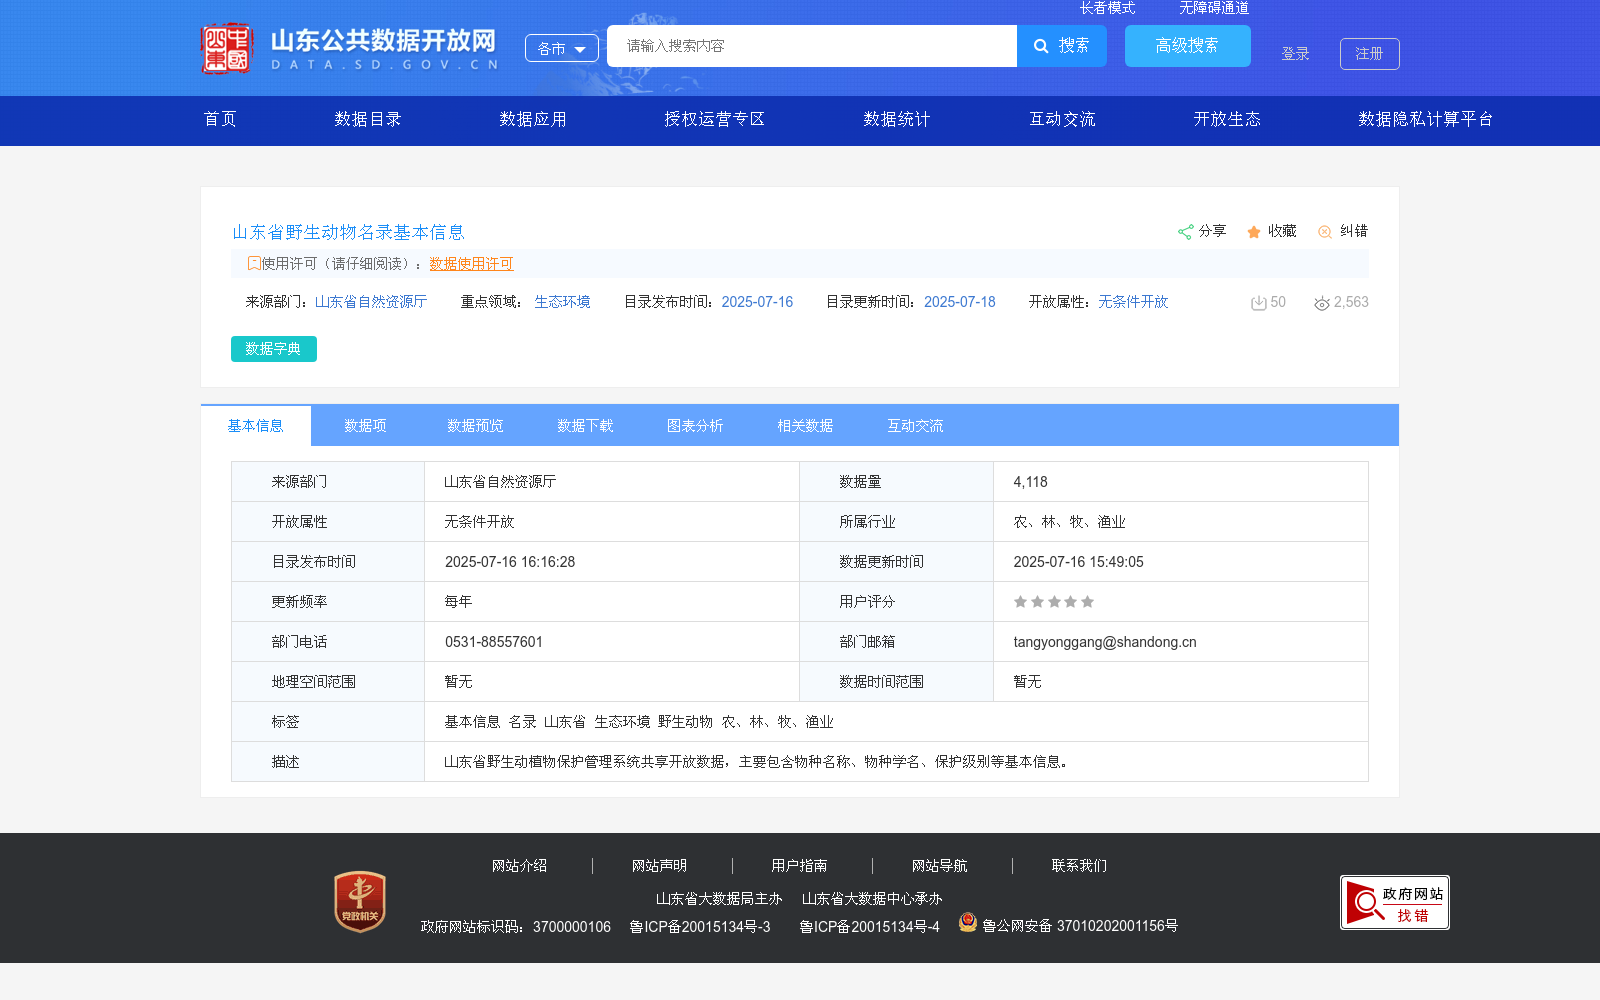Switch to 长者模式 elder mode

tap(1107, 8)
